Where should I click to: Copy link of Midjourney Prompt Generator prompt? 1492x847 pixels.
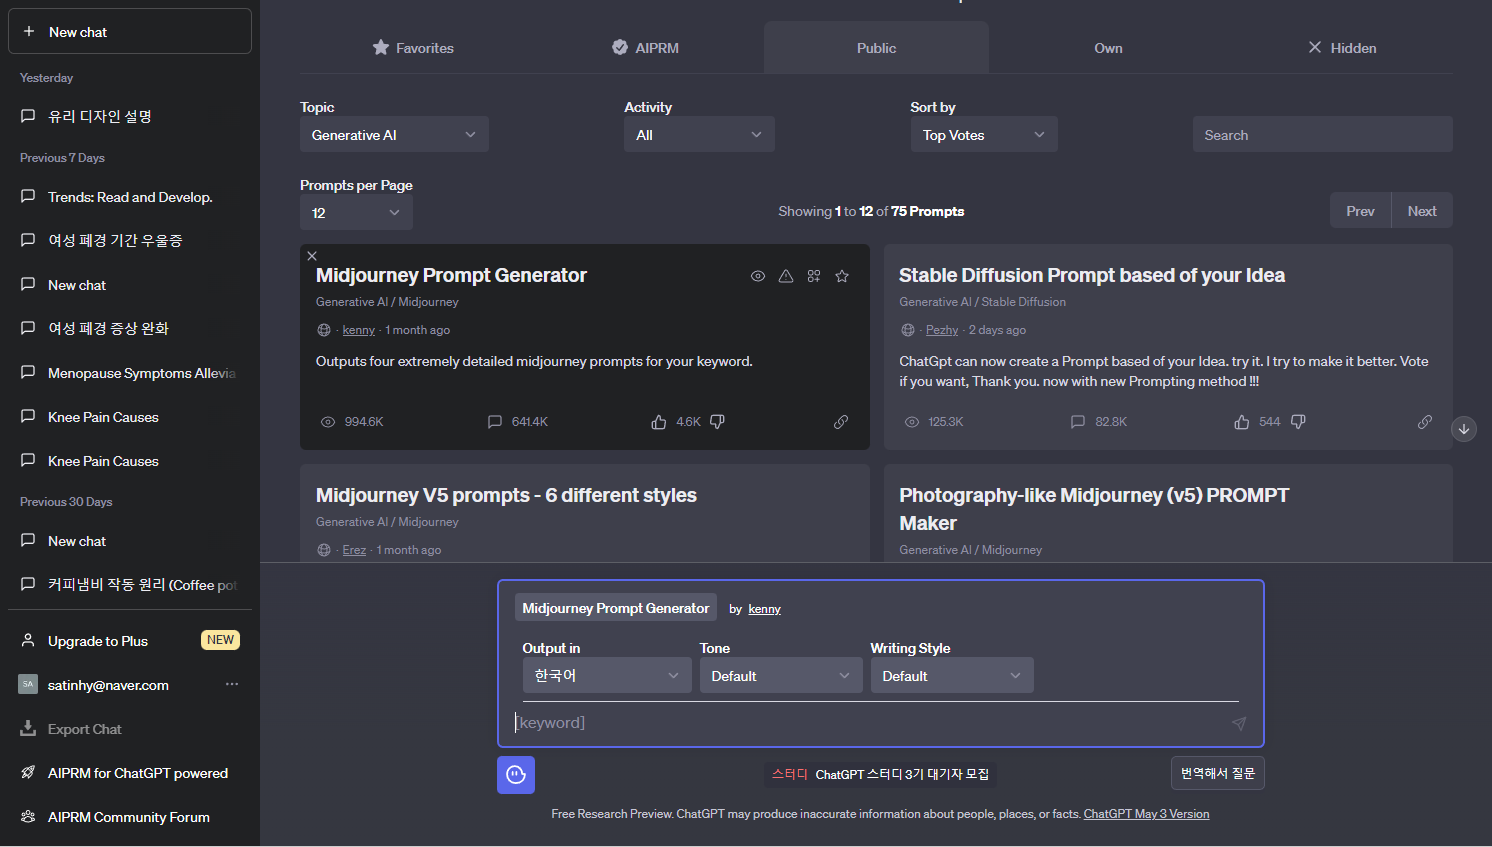tap(841, 422)
